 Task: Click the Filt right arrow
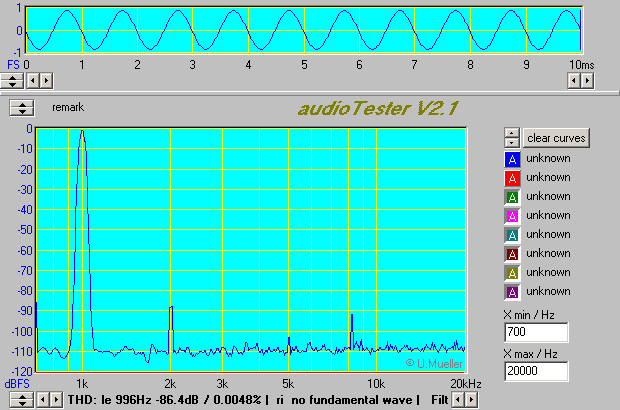471,400
